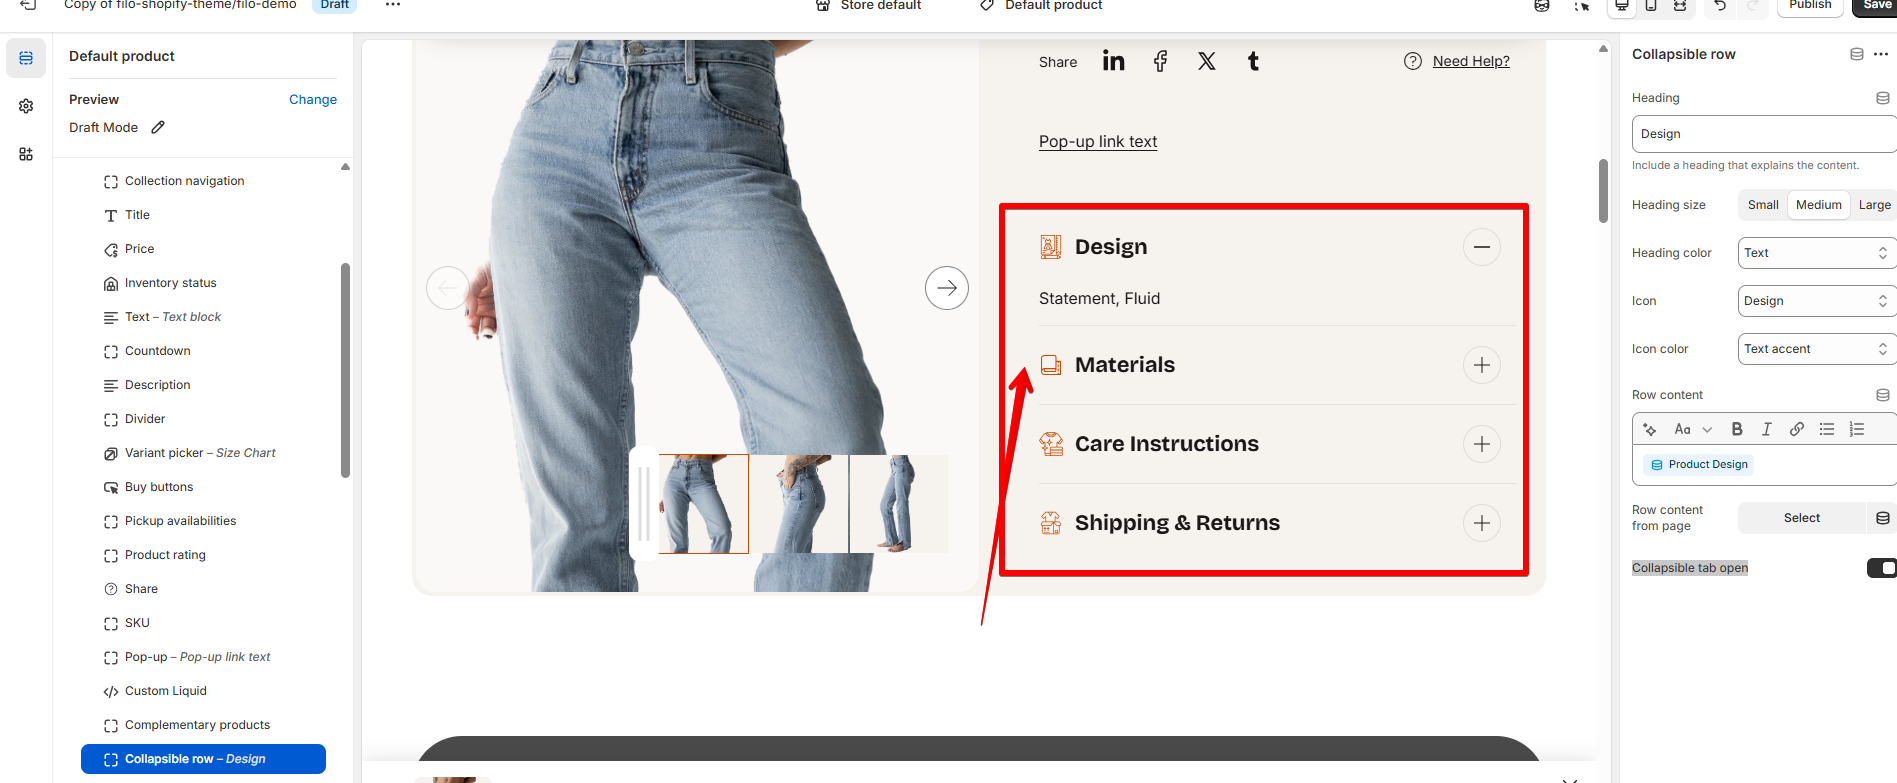Click Product Design dynamic source chip
Screen dimensions: 1897x783
[x=1699, y=465]
